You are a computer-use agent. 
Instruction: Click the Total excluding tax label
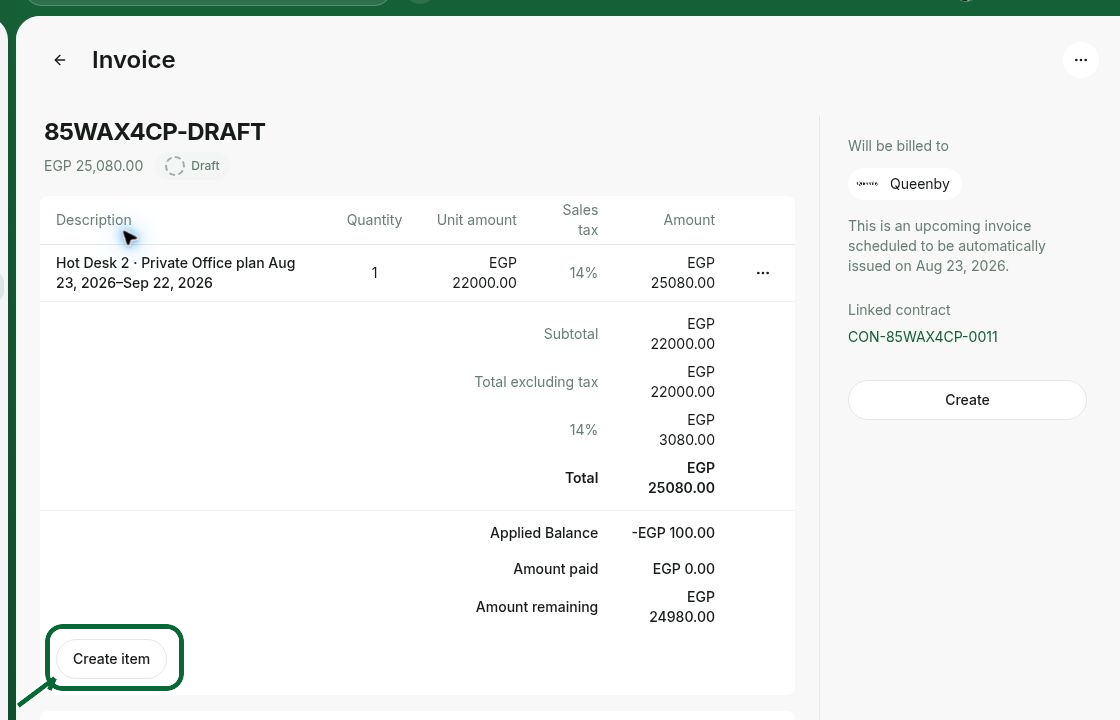point(536,382)
